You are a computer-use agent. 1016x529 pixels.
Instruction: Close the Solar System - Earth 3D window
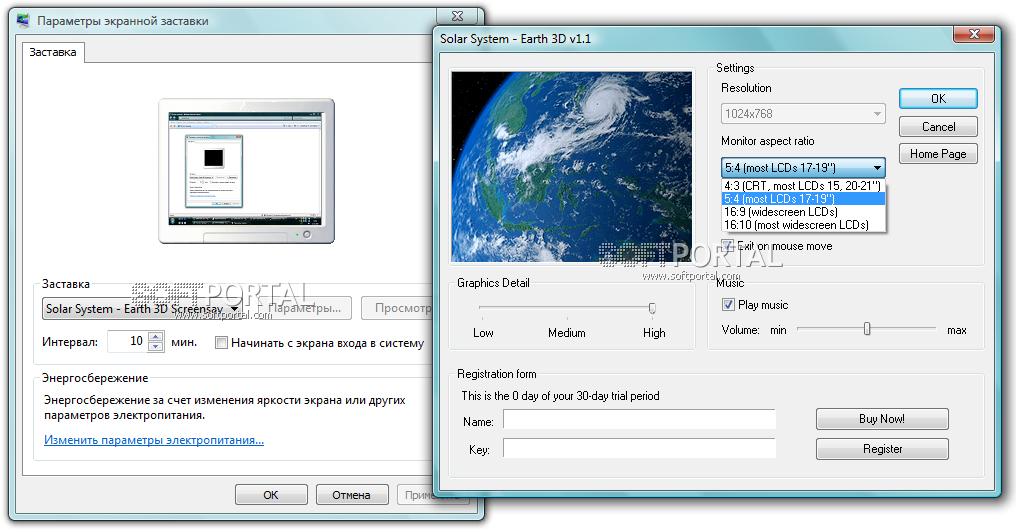(974, 34)
